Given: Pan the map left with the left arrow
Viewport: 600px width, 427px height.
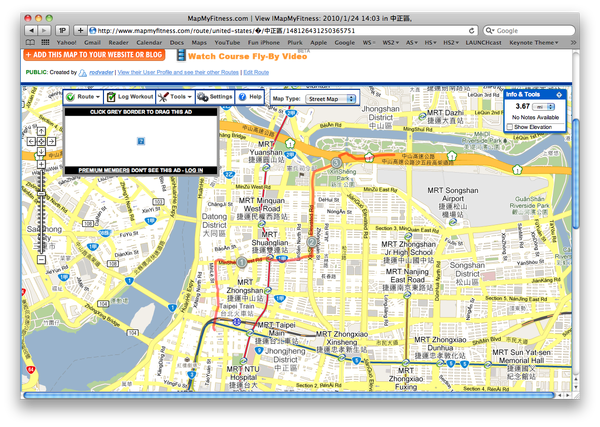Looking at the screenshot, I should click(x=31, y=142).
